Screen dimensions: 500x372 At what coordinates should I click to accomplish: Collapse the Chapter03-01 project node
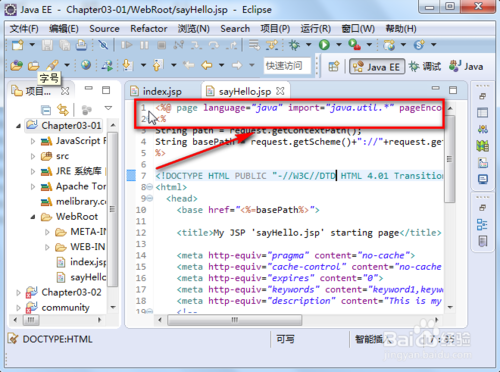18,126
